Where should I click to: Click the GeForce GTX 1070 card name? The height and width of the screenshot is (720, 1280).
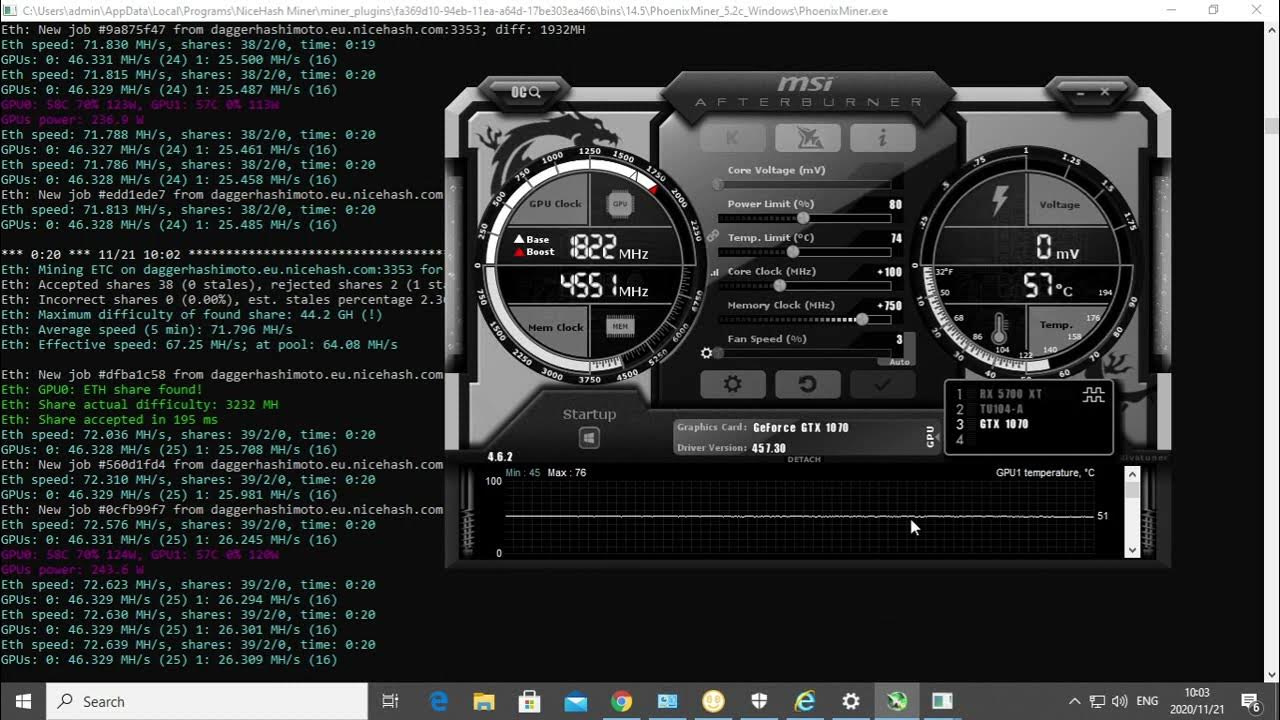801,428
